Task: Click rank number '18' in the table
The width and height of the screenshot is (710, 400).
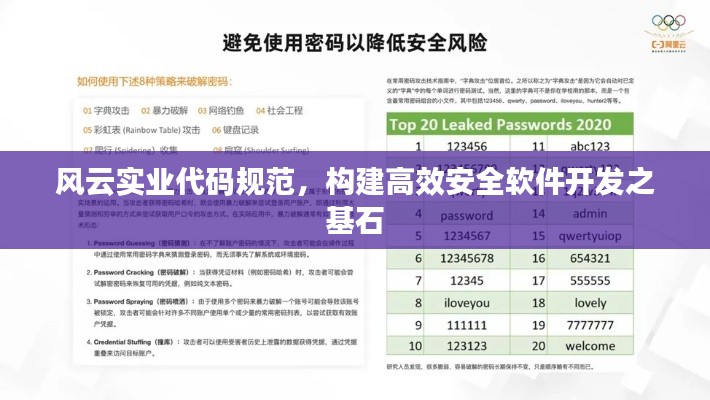Action: pos(538,303)
